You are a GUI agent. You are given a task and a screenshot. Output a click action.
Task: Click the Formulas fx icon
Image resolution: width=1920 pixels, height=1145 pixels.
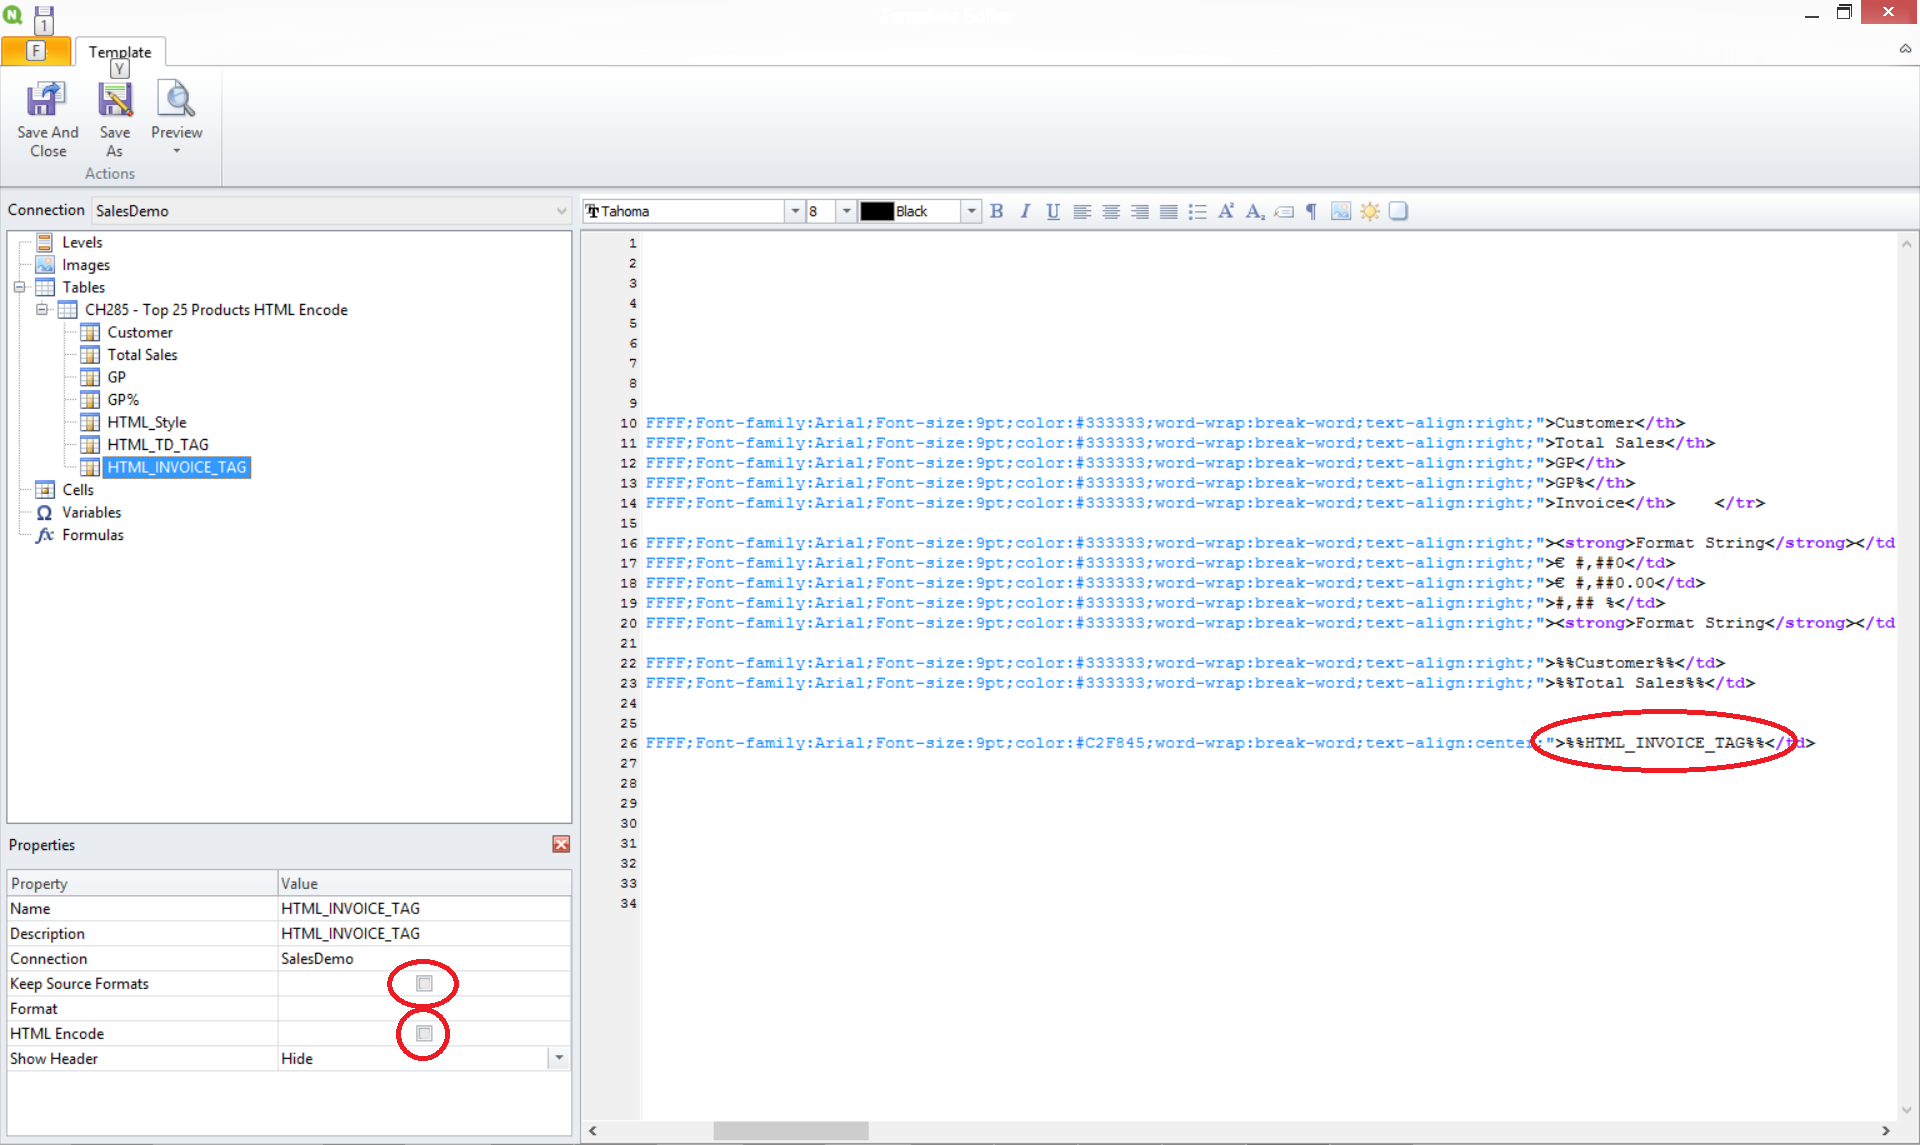coord(45,535)
